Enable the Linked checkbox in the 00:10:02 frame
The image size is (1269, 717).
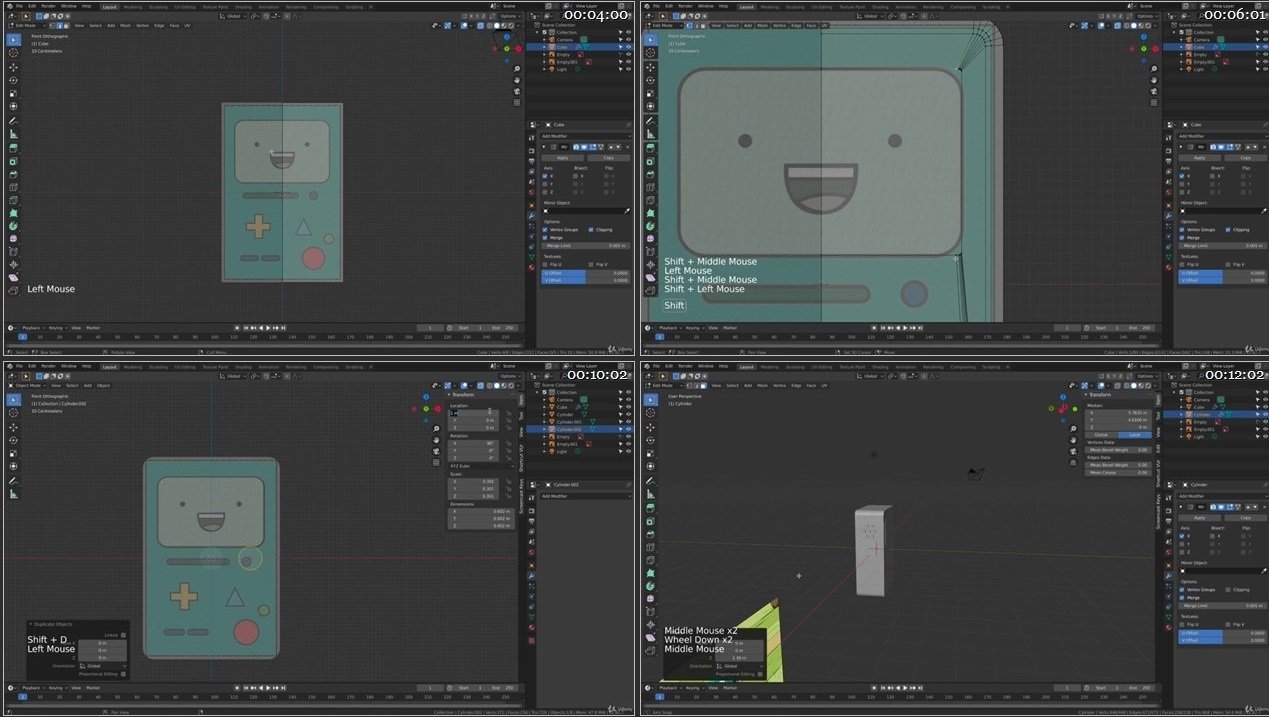123,634
